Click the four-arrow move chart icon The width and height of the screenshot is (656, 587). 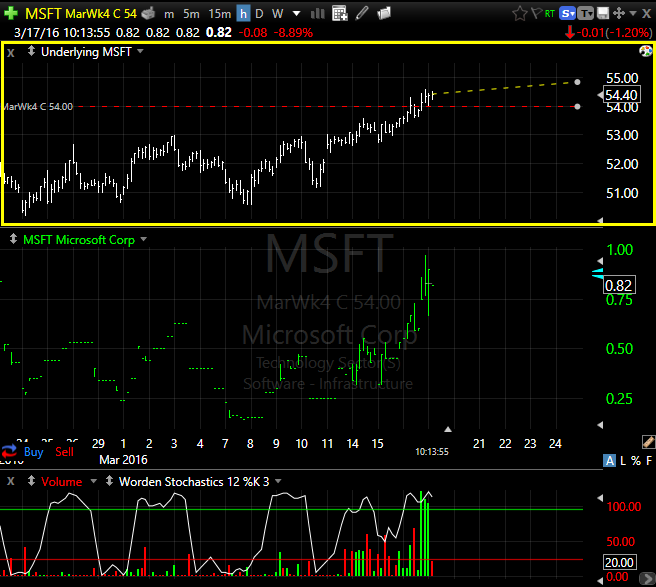(x=619, y=14)
